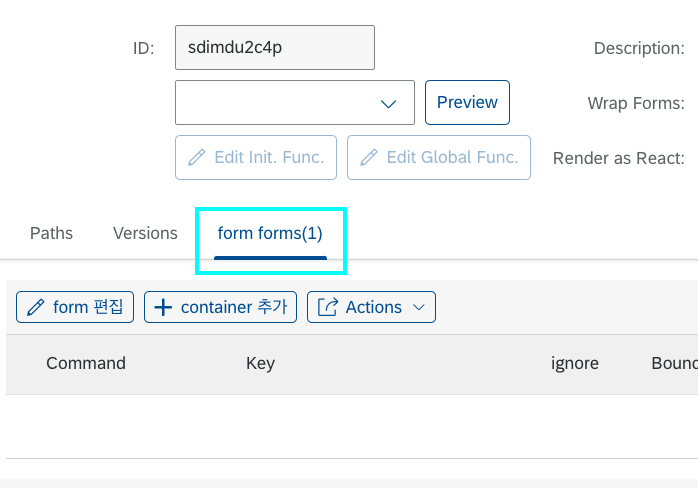Focus the ID field showing sdimdu2c4p

click(275, 47)
